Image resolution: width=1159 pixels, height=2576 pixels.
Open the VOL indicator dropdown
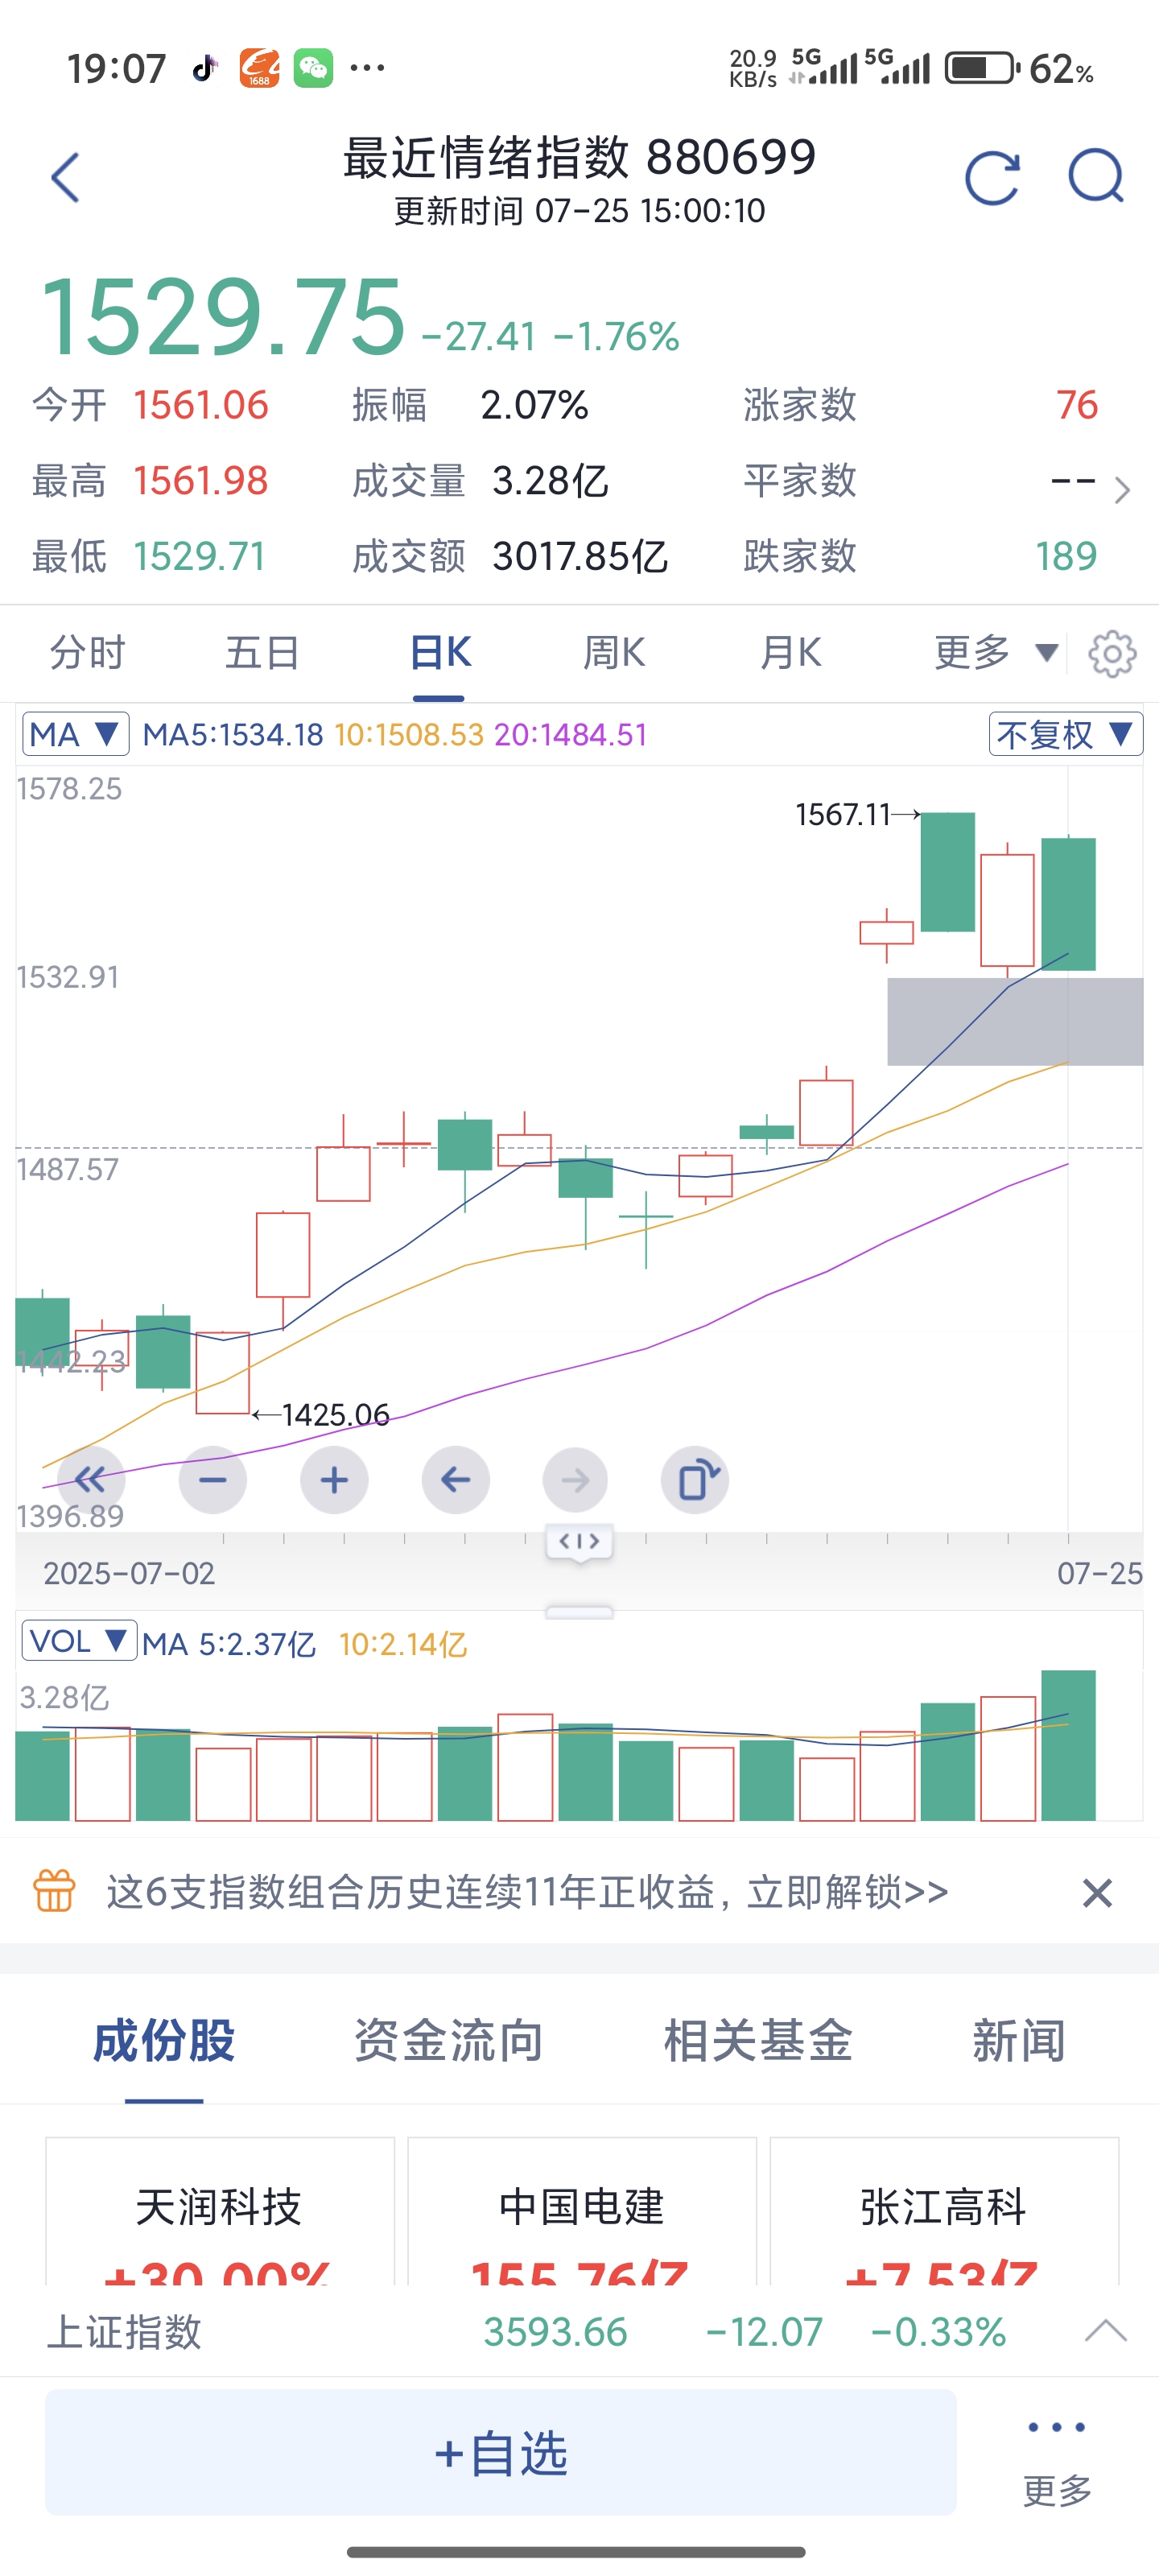click(79, 1641)
